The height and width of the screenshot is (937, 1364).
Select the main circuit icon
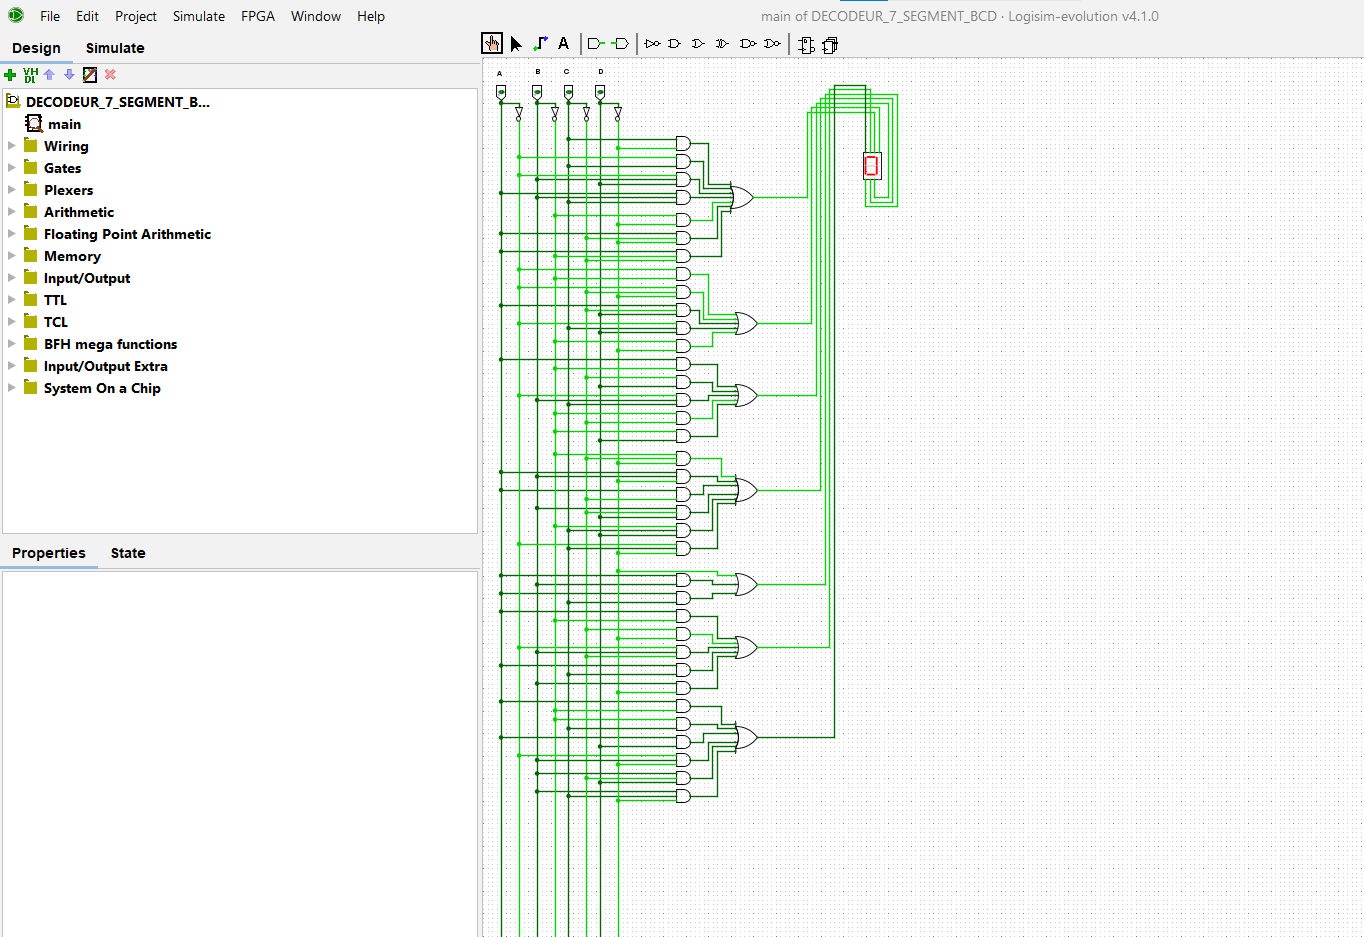click(34, 123)
